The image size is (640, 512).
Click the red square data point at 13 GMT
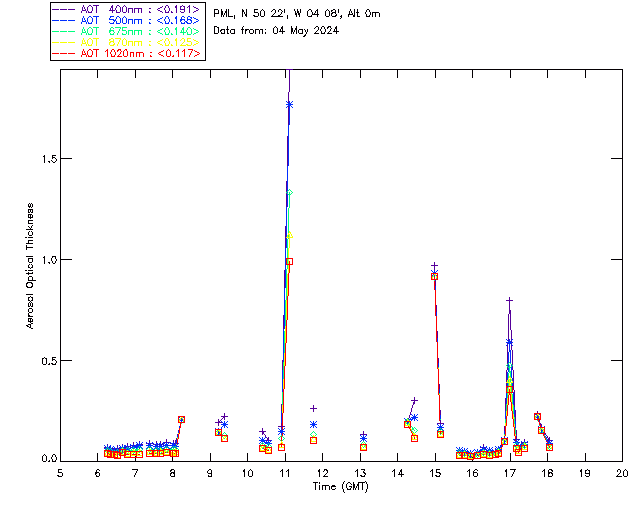(363, 447)
